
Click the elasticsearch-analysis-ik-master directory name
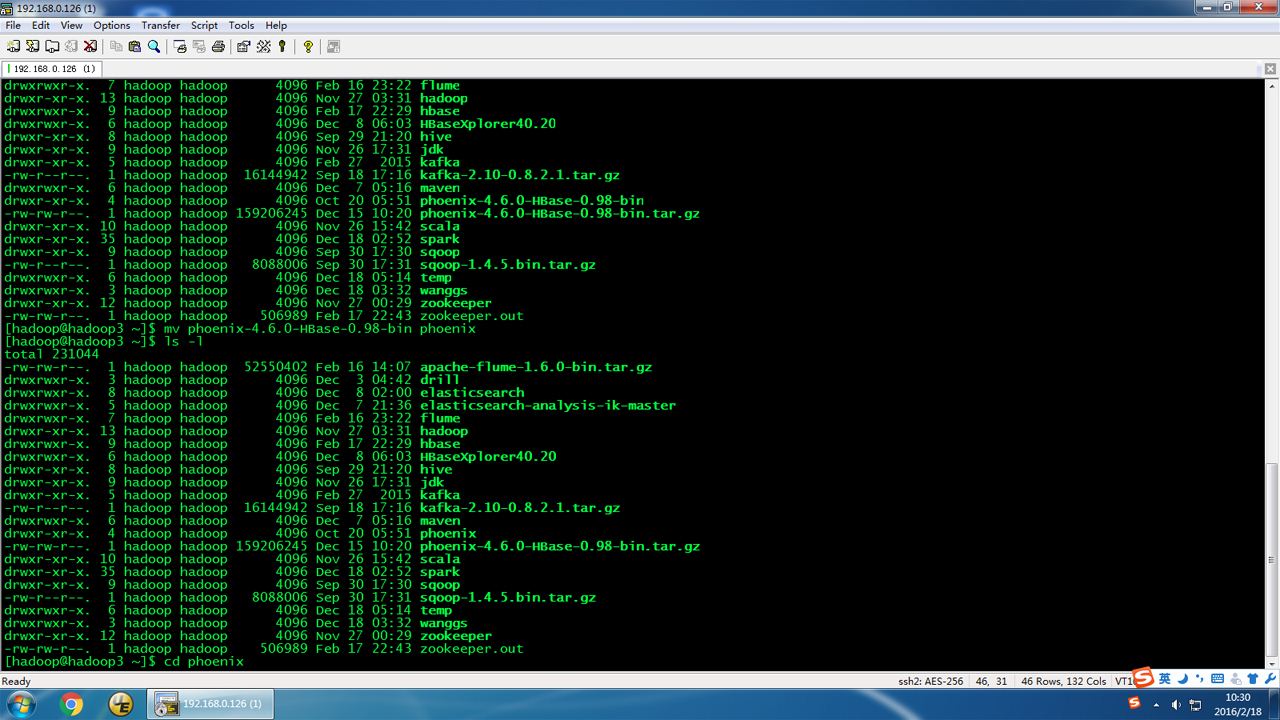click(548, 406)
